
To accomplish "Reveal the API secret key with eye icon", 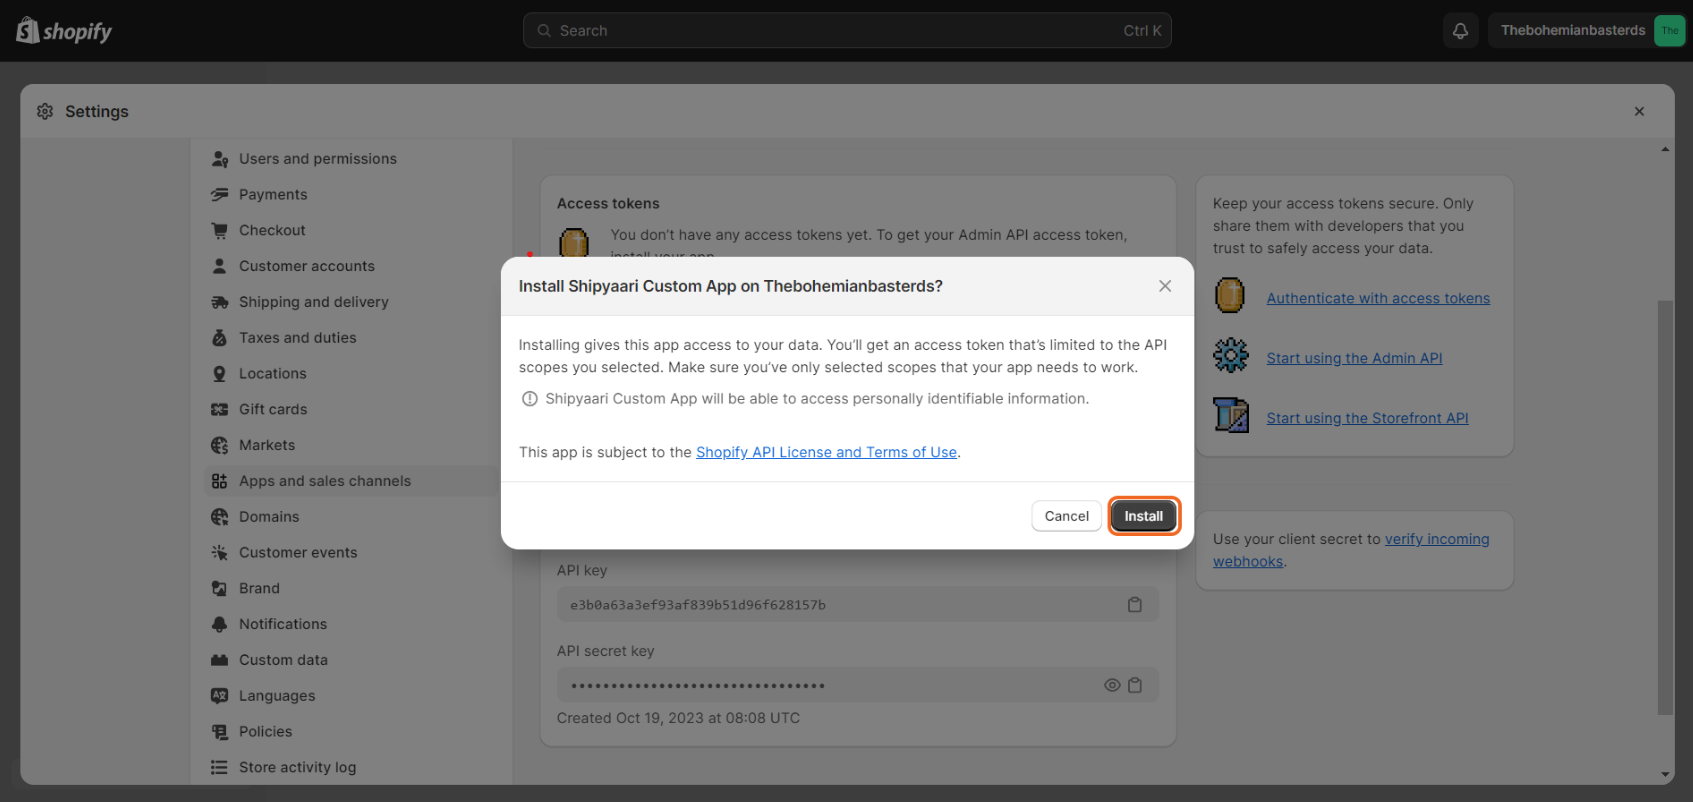I will pos(1112,686).
